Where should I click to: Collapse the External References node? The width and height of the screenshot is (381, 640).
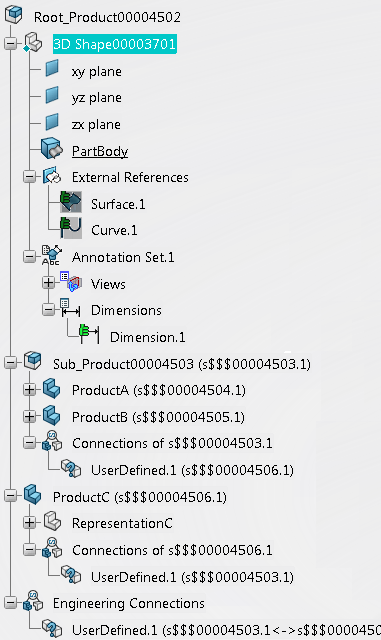tap(29, 177)
